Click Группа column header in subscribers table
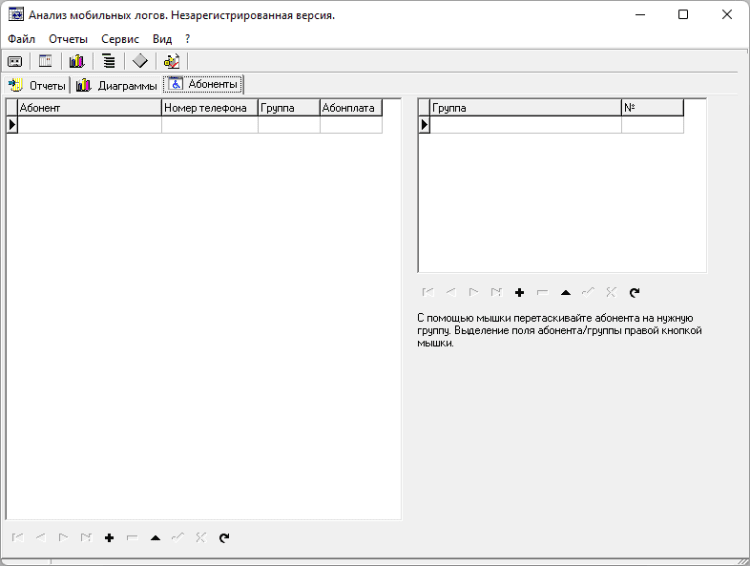The height and width of the screenshot is (566, 750). (x=289, y=108)
